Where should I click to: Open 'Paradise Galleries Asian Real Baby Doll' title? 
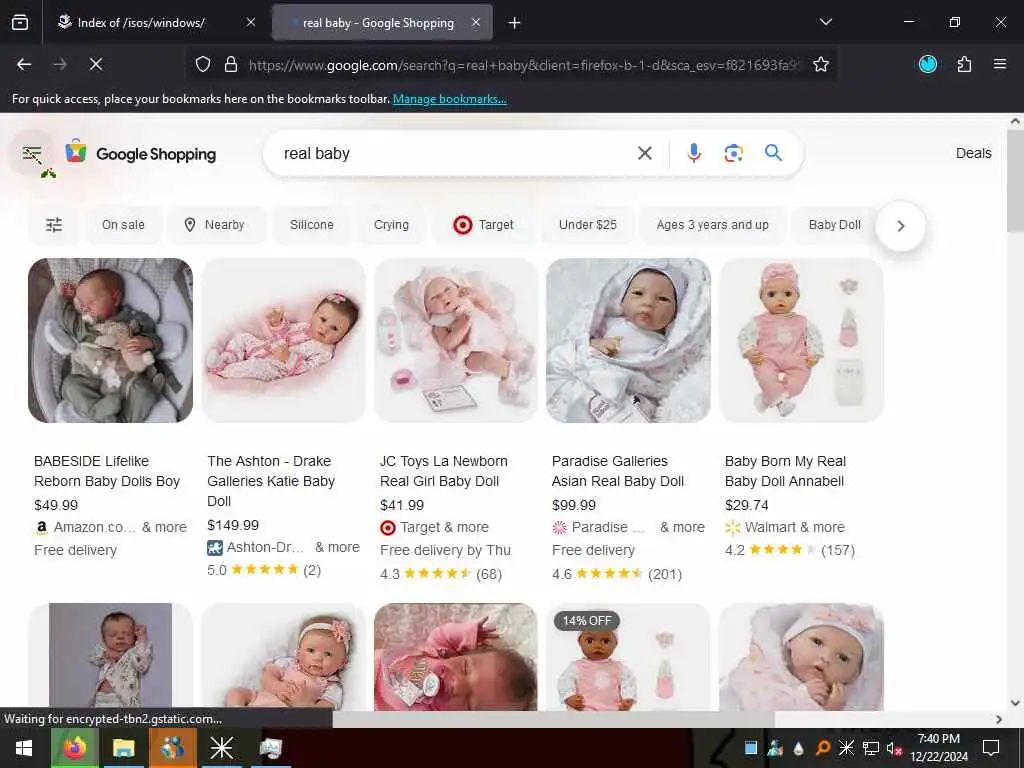(618, 472)
